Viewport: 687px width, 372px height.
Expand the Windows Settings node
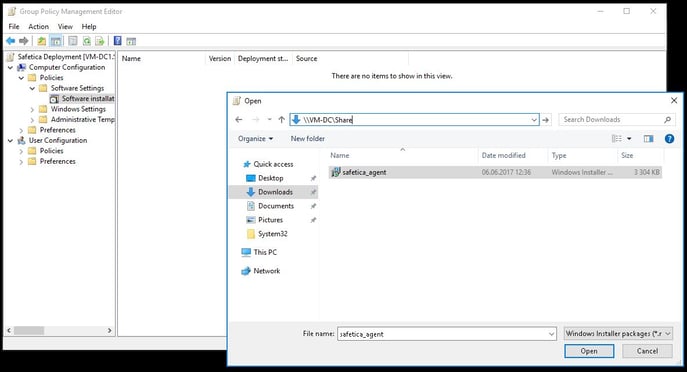tap(32, 110)
